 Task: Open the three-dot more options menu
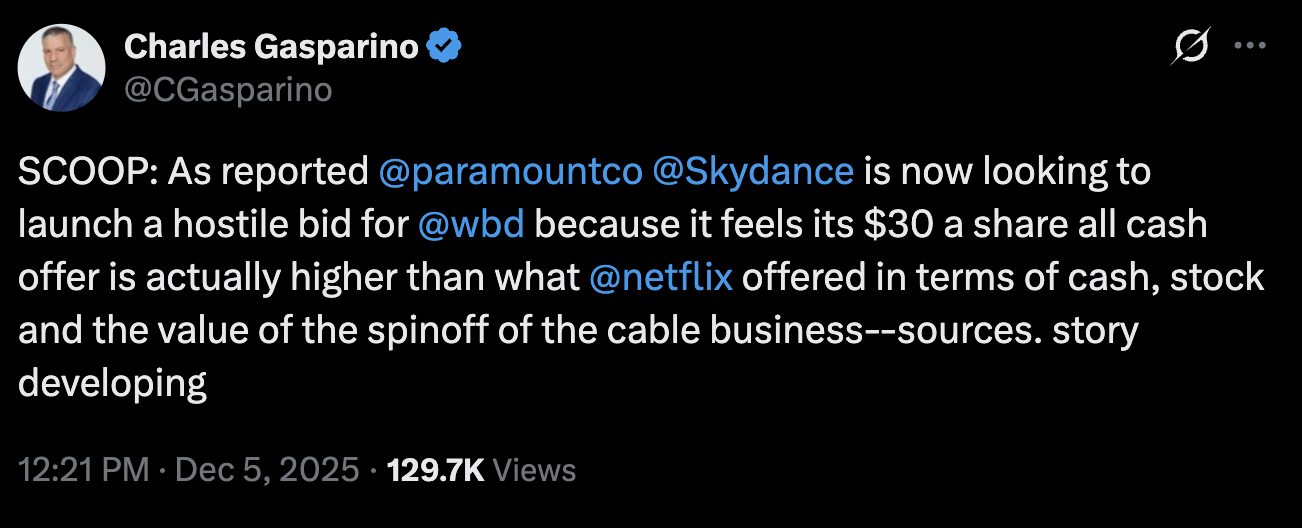pyautogui.click(x=1250, y=46)
